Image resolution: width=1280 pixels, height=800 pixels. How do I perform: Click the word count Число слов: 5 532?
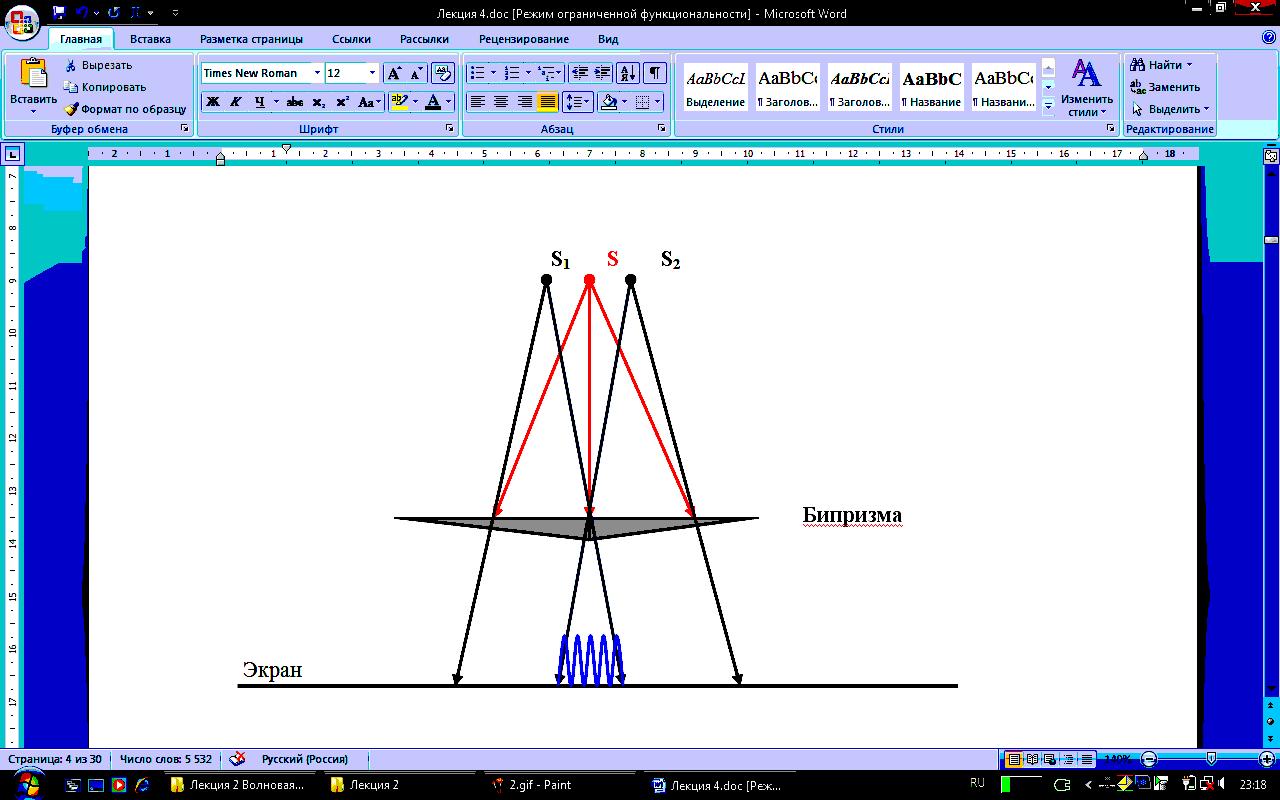(x=166, y=759)
